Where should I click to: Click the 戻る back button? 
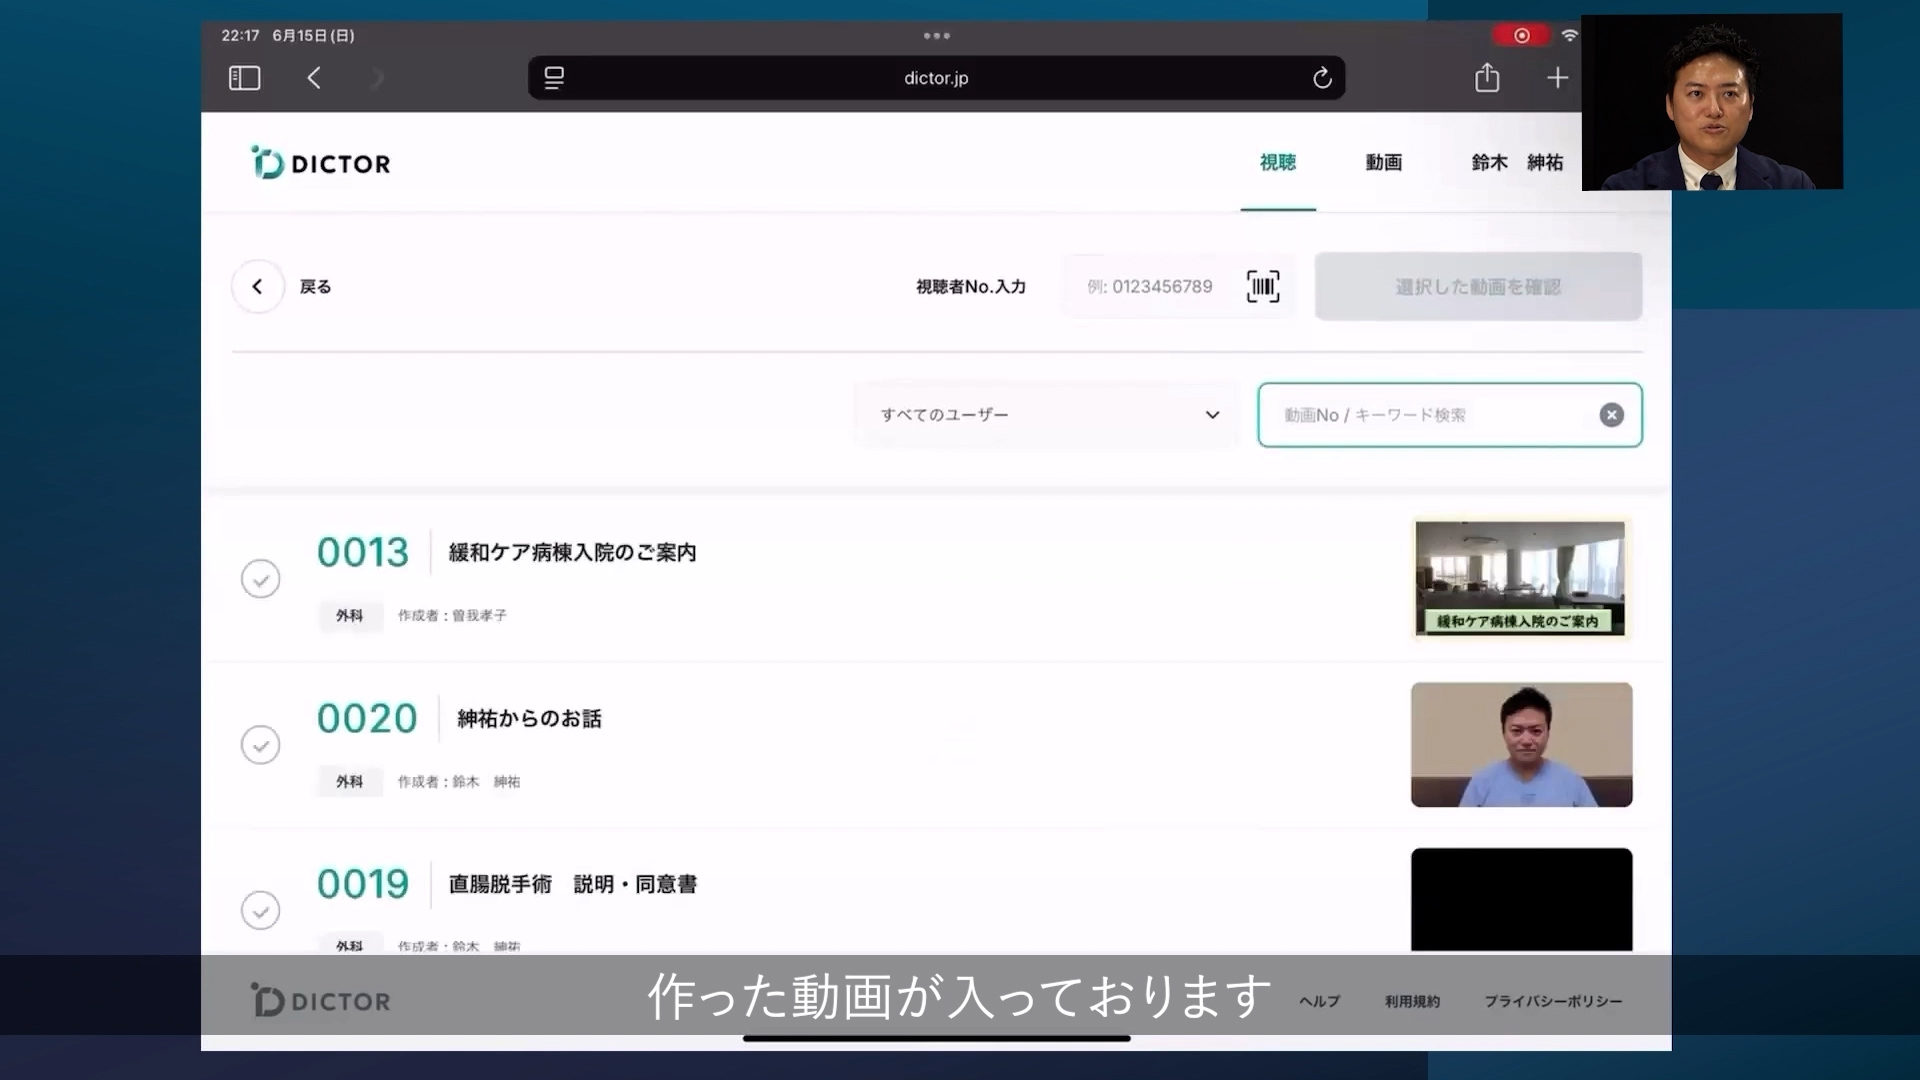click(258, 287)
